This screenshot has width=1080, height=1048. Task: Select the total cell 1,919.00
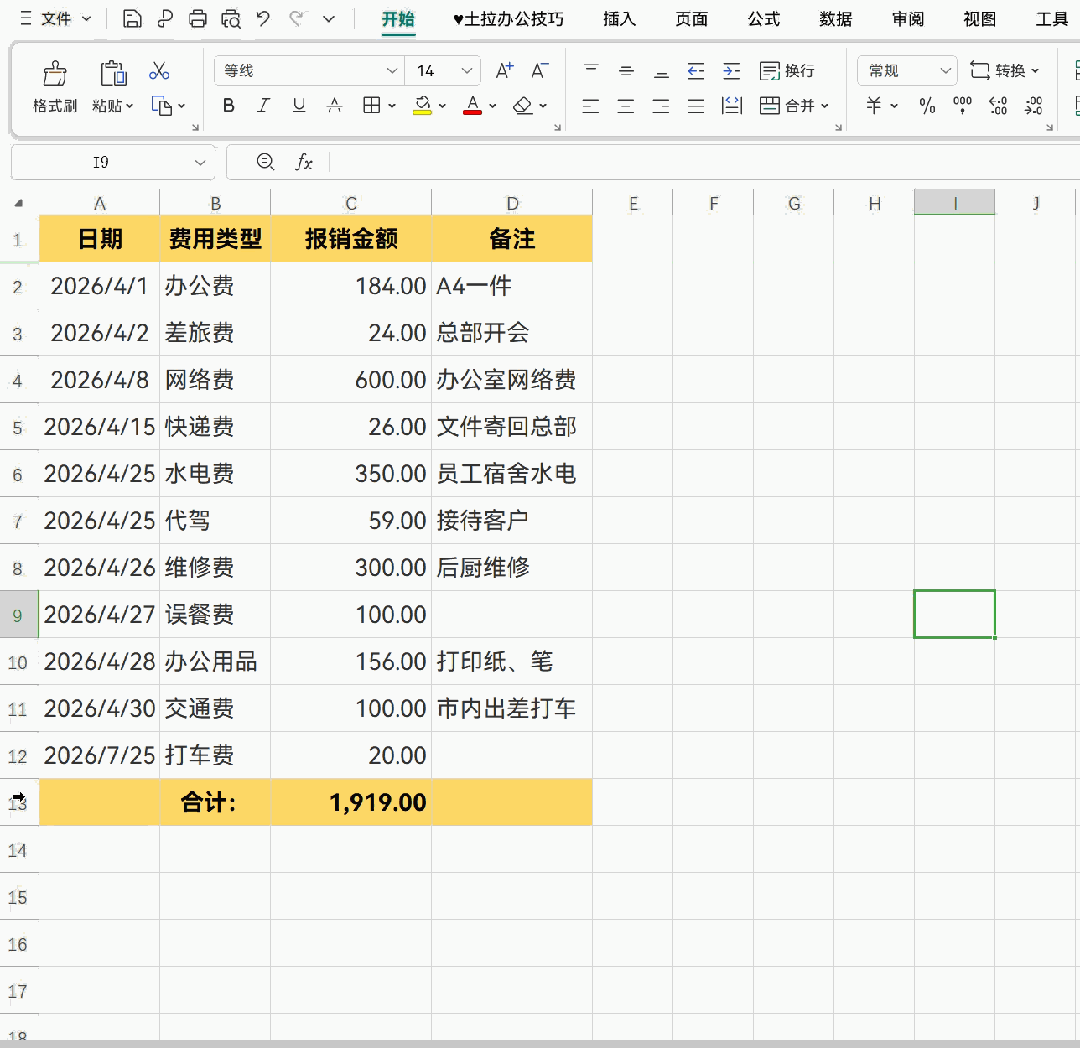tap(351, 802)
